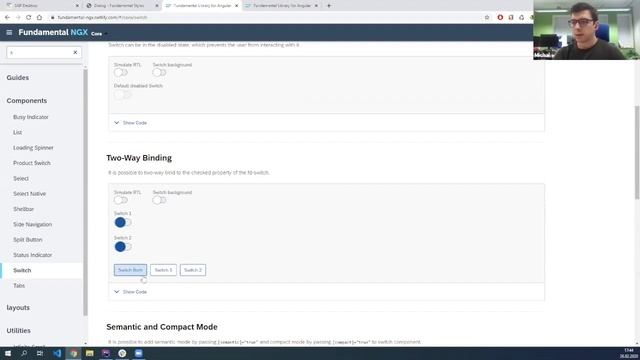Go to the browser home page icon
The height and width of the screenshot is (360, 640).
tap(39, 18)
